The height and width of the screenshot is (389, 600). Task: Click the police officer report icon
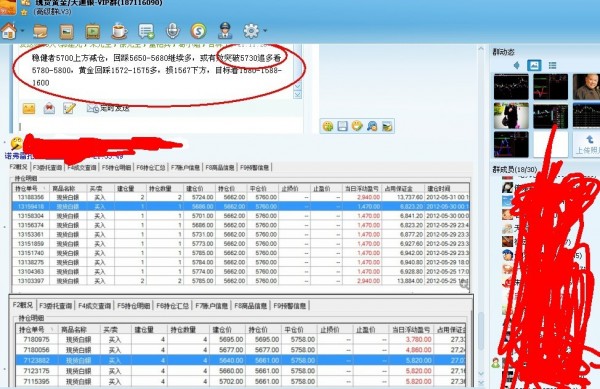point(225,31)
